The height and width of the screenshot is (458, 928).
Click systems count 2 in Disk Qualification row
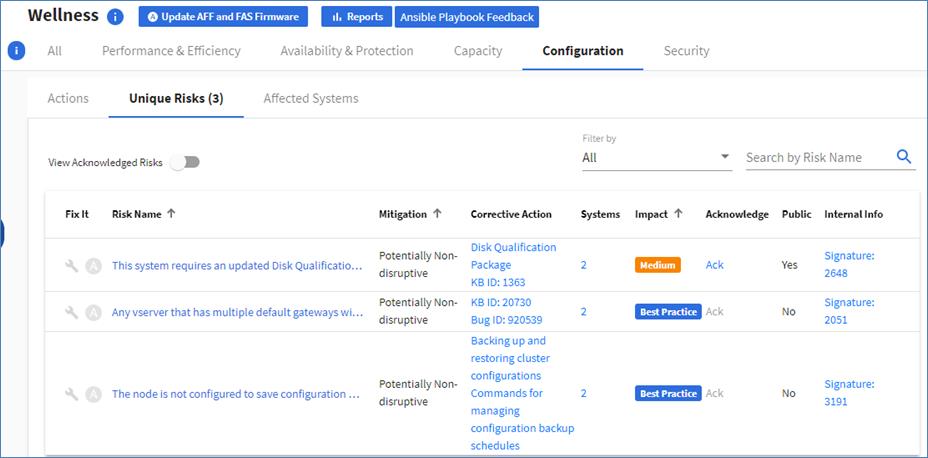[584, 265]
